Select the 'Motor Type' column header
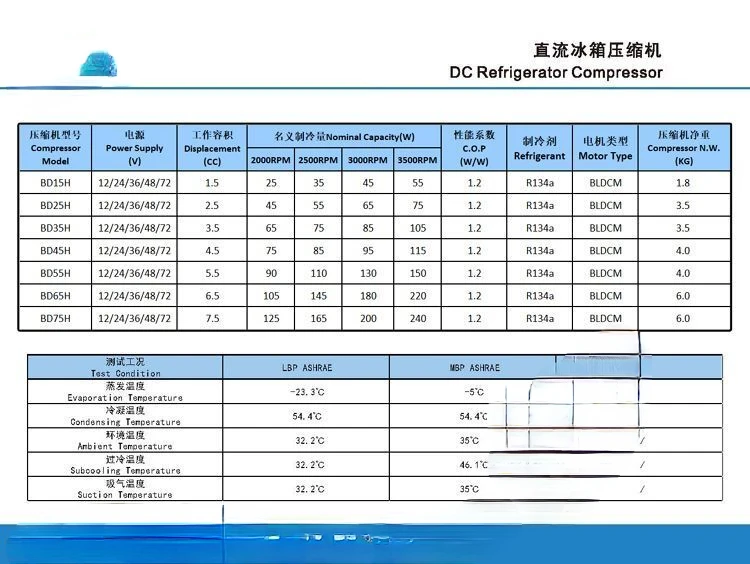Viewport: 750px width, 564px height. pyautogui.click(x=605, y=148)
